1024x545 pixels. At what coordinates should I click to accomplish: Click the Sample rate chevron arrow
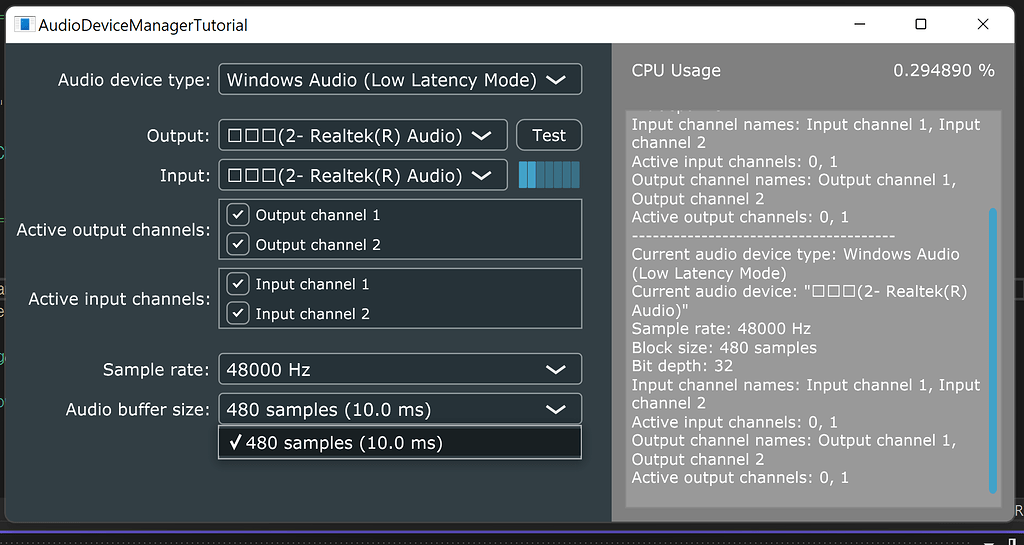point(556,369)
